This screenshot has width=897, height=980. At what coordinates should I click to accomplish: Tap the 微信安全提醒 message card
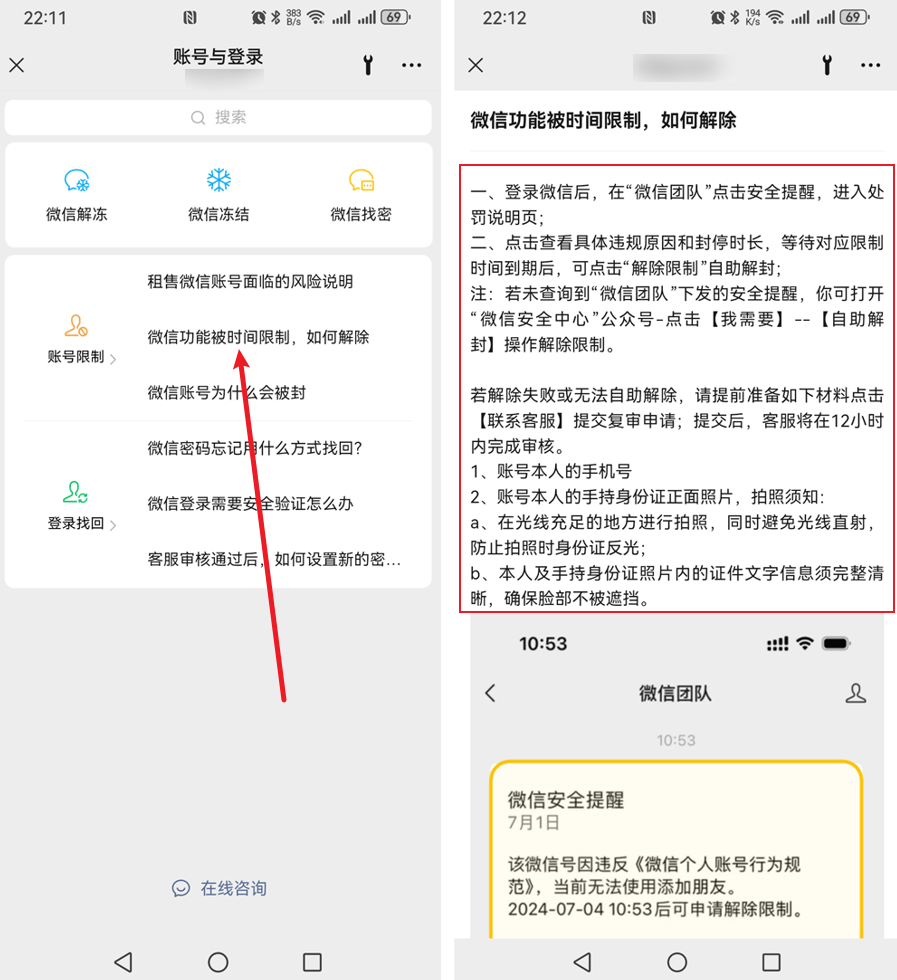point(677,849)
